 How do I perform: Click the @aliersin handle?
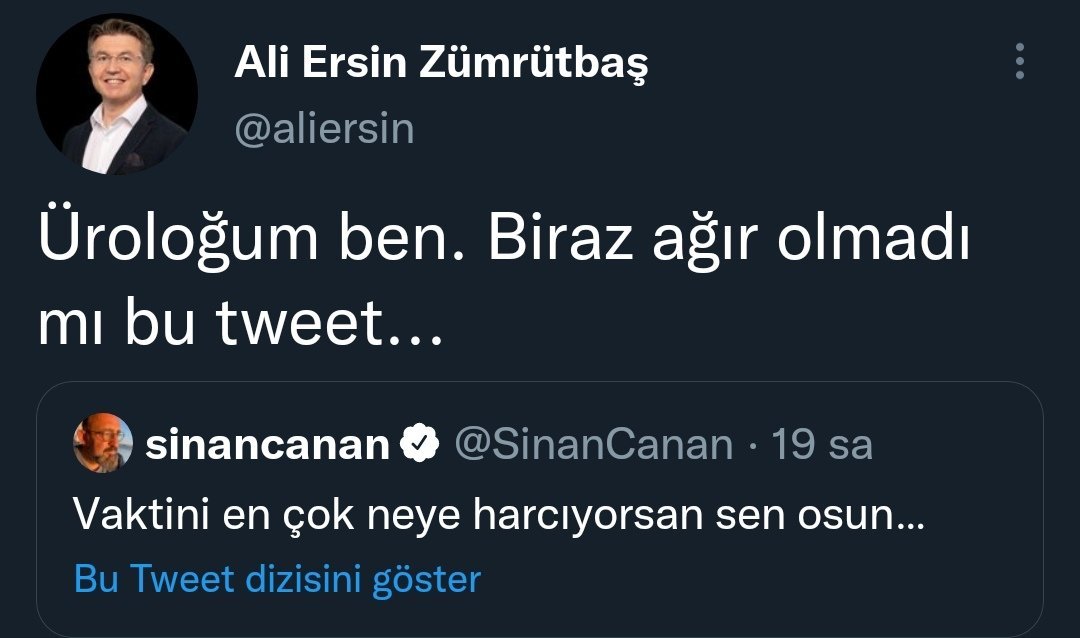point(324,129)
